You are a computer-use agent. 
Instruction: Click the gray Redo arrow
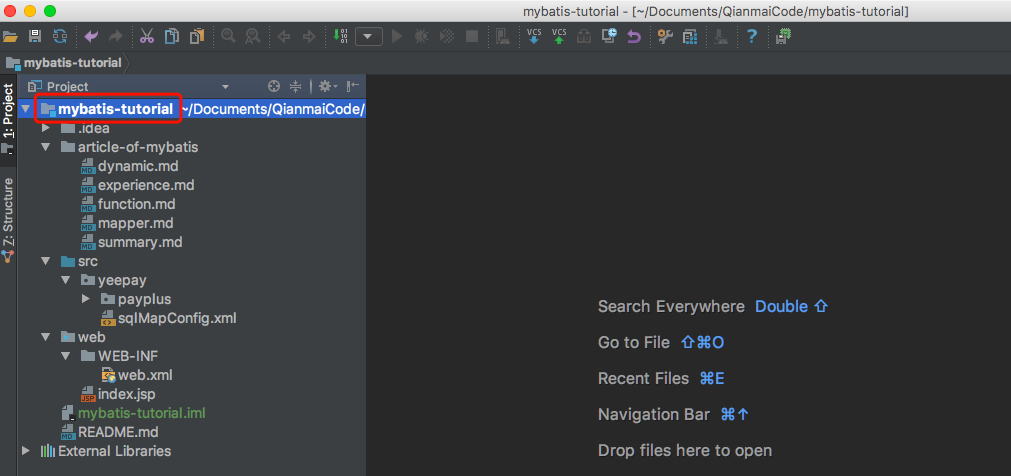[116, 37]
